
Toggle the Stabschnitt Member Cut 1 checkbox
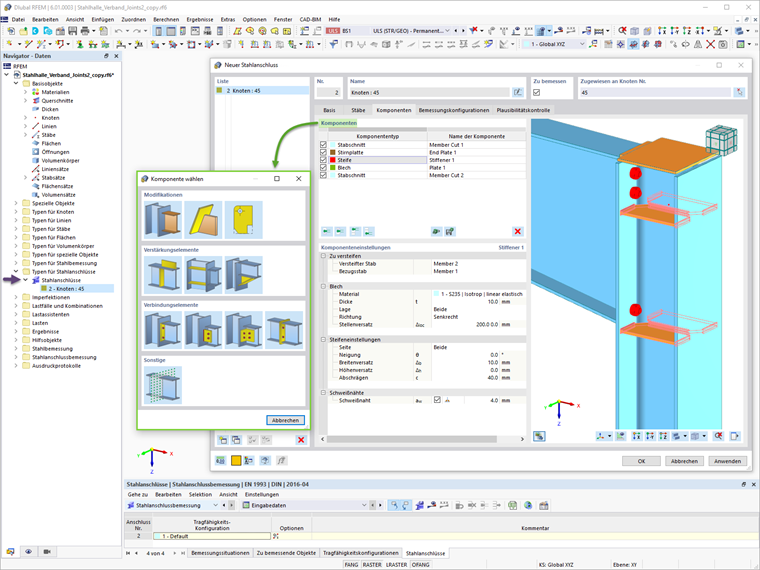coord(323,144)
